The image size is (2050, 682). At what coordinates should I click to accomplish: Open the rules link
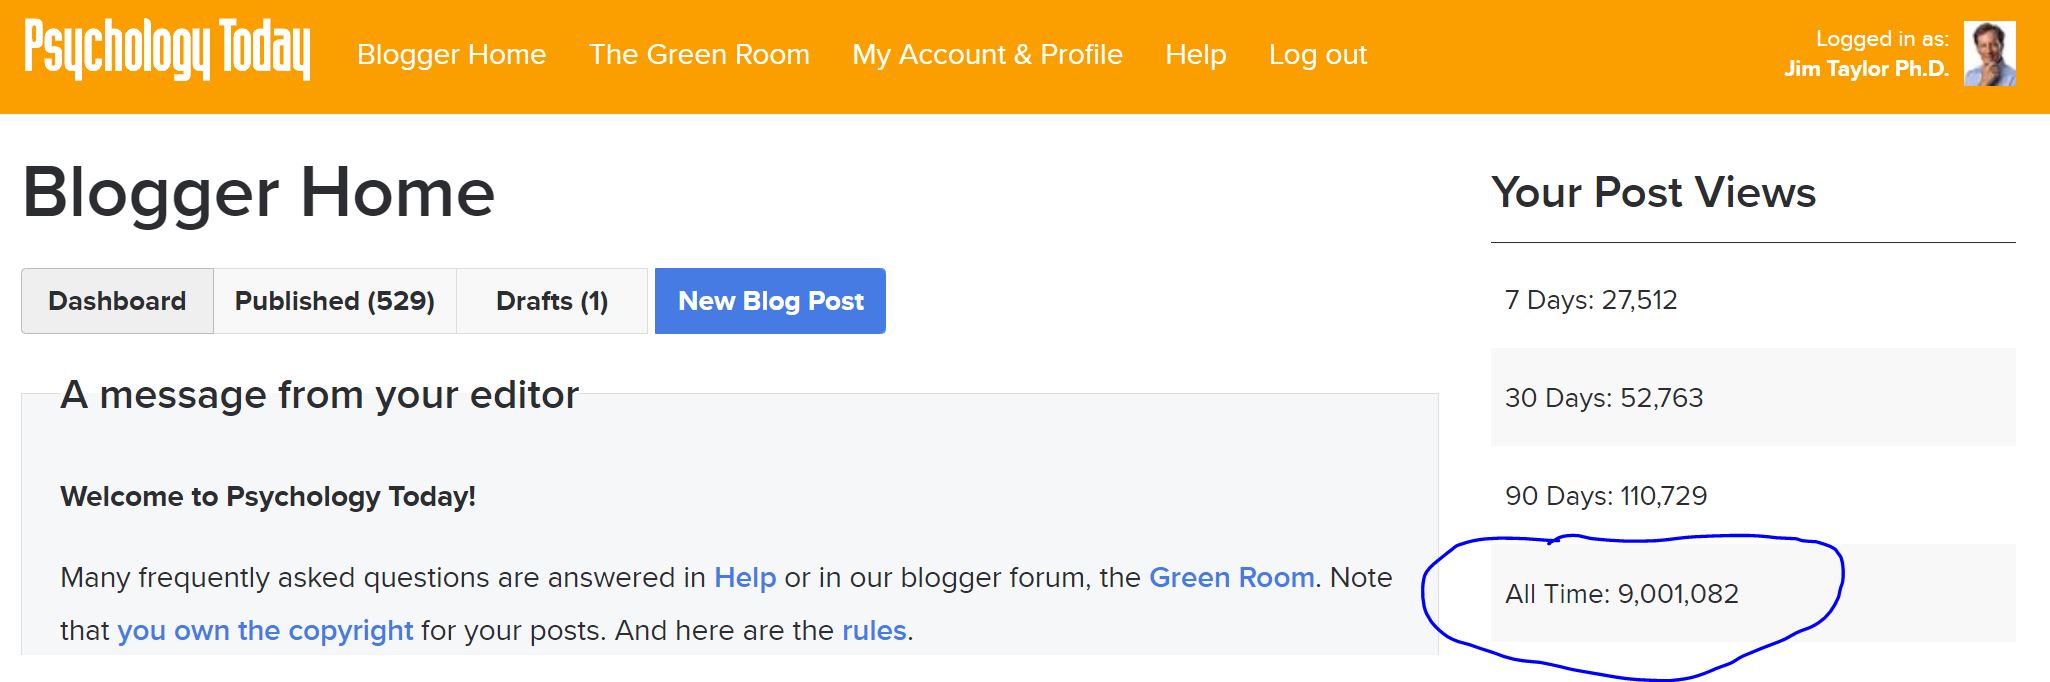pos(874,630)
